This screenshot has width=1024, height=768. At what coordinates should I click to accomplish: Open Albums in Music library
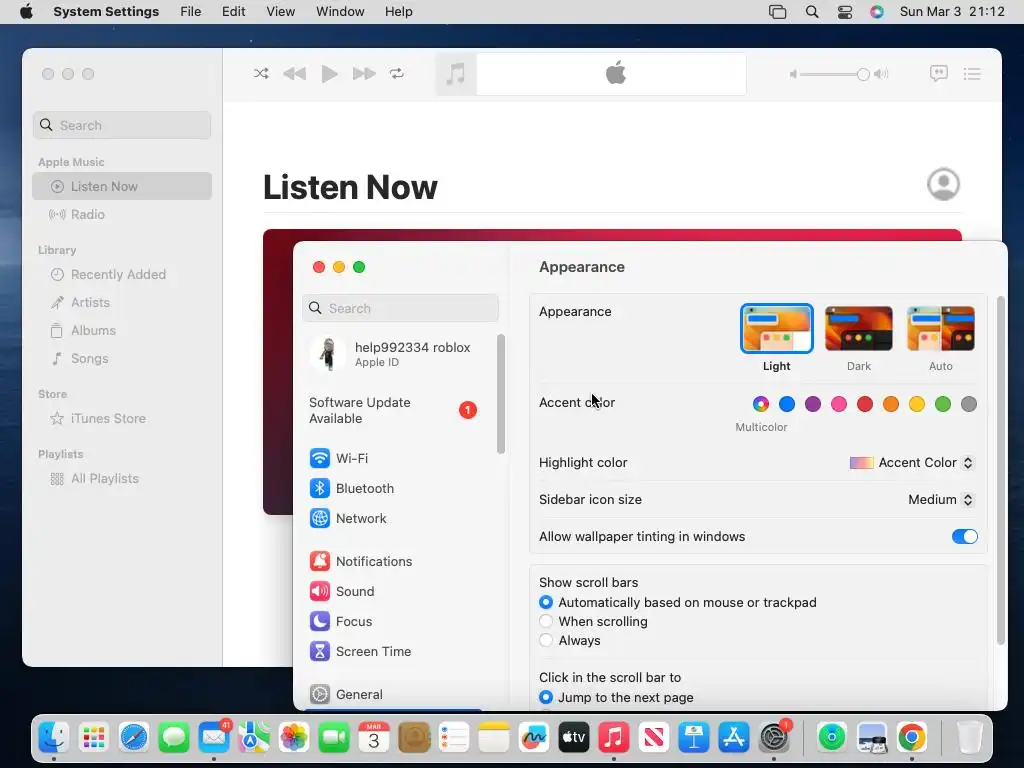pyautogui.click(x=122, y=330)
